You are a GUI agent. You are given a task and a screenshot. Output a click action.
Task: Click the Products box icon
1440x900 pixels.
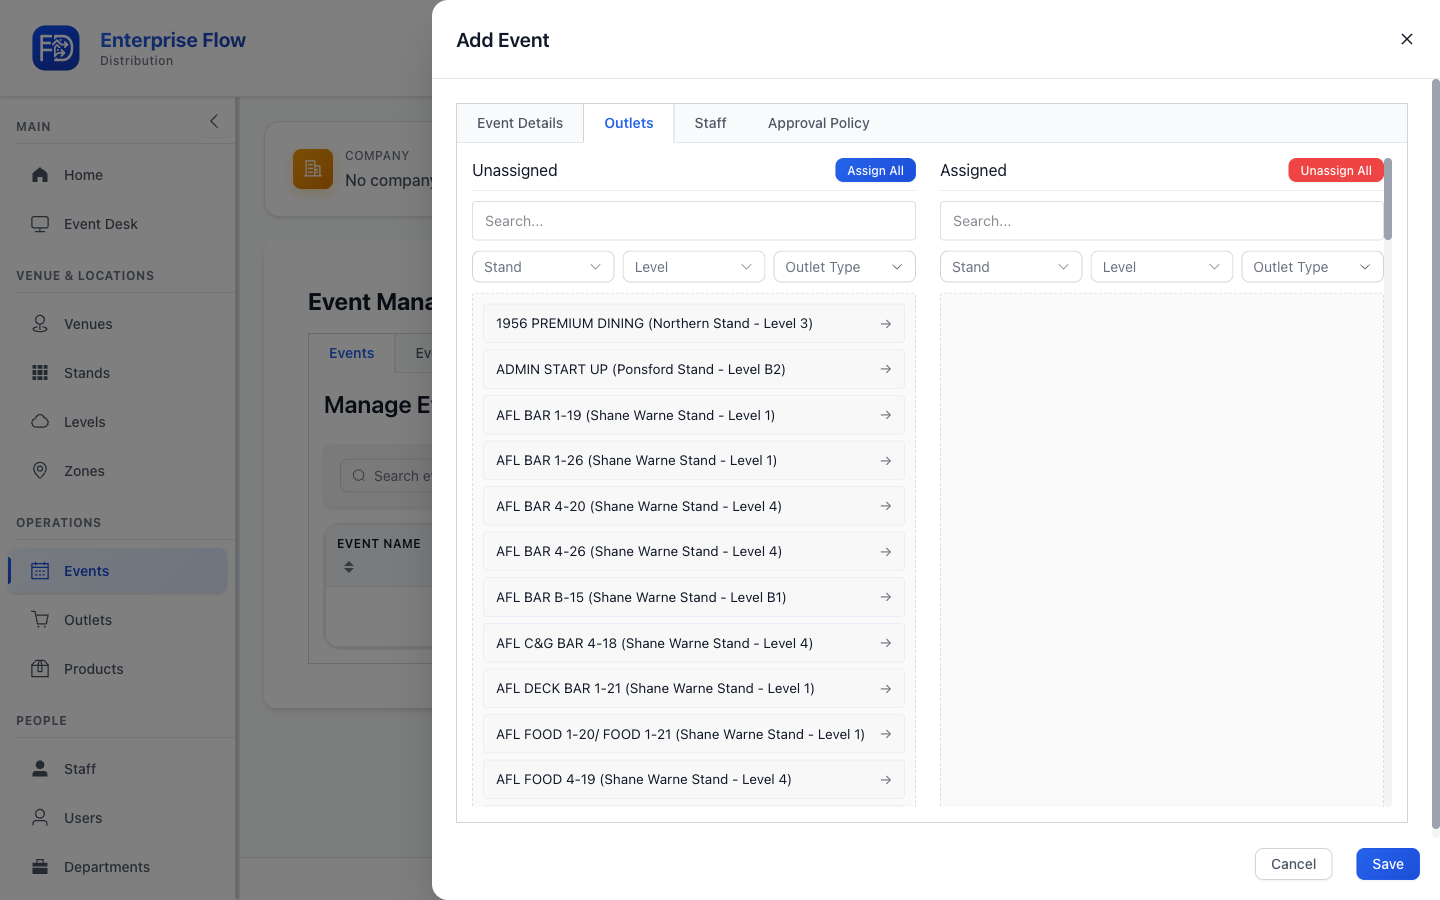pos(40,669)
